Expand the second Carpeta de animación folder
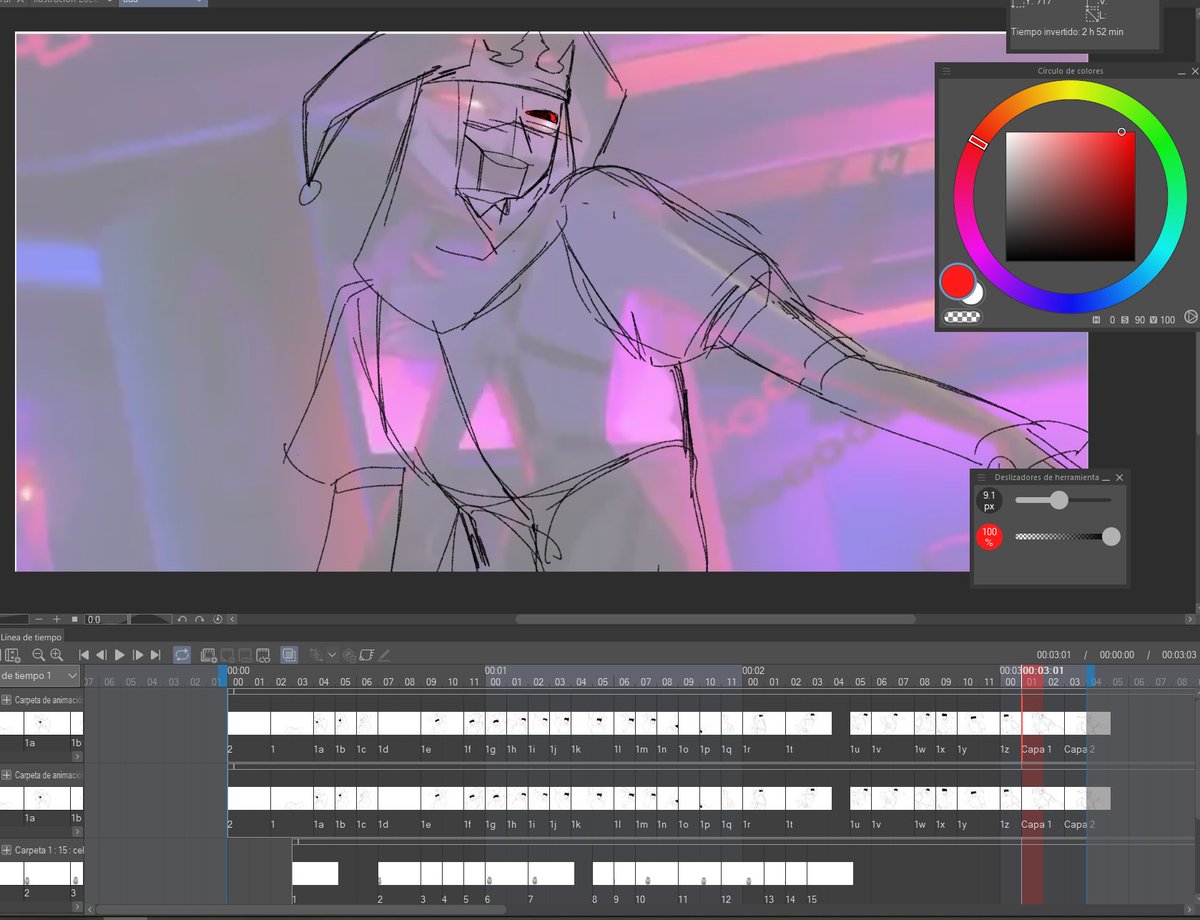This screenshot has height=920, width=1200. 6,775
